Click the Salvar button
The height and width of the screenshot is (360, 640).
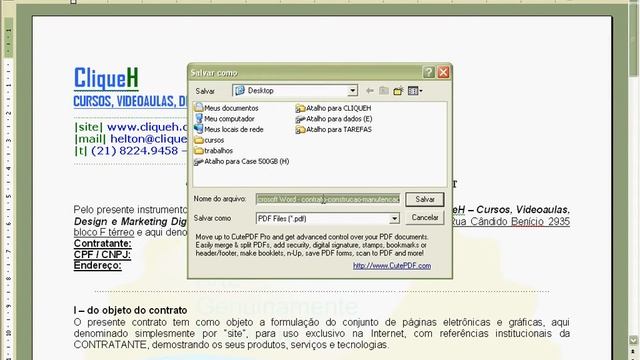tap(424, 199)
